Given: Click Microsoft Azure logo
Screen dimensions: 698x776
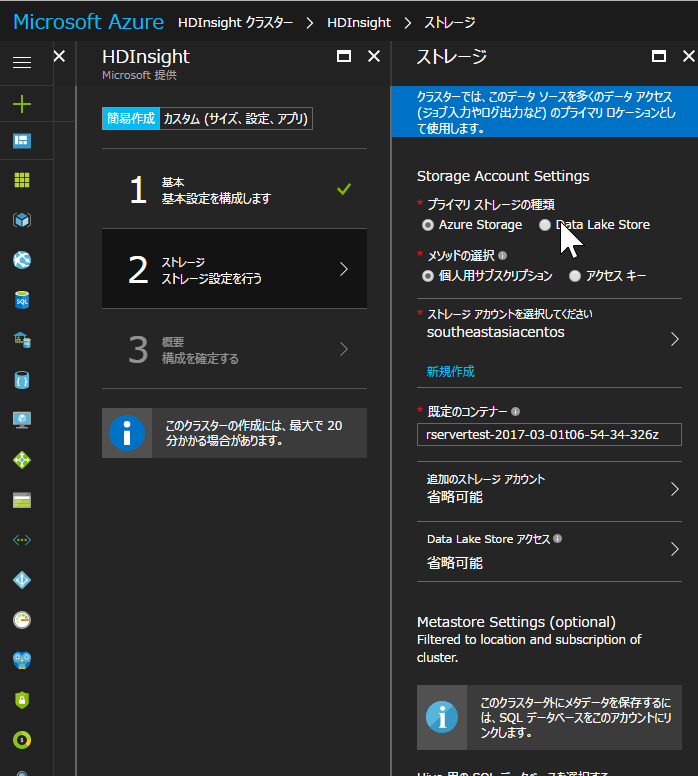Looking at the screenshot, I should [88, 22].
